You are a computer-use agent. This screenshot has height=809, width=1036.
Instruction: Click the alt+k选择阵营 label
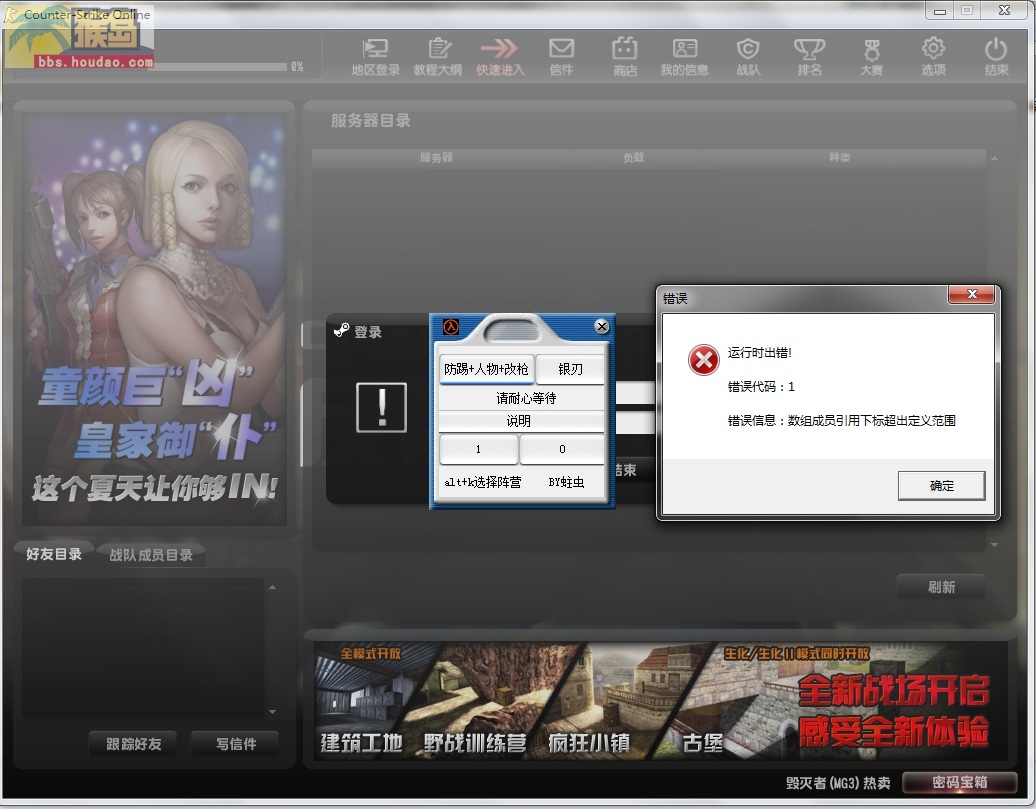click(482, 482)
